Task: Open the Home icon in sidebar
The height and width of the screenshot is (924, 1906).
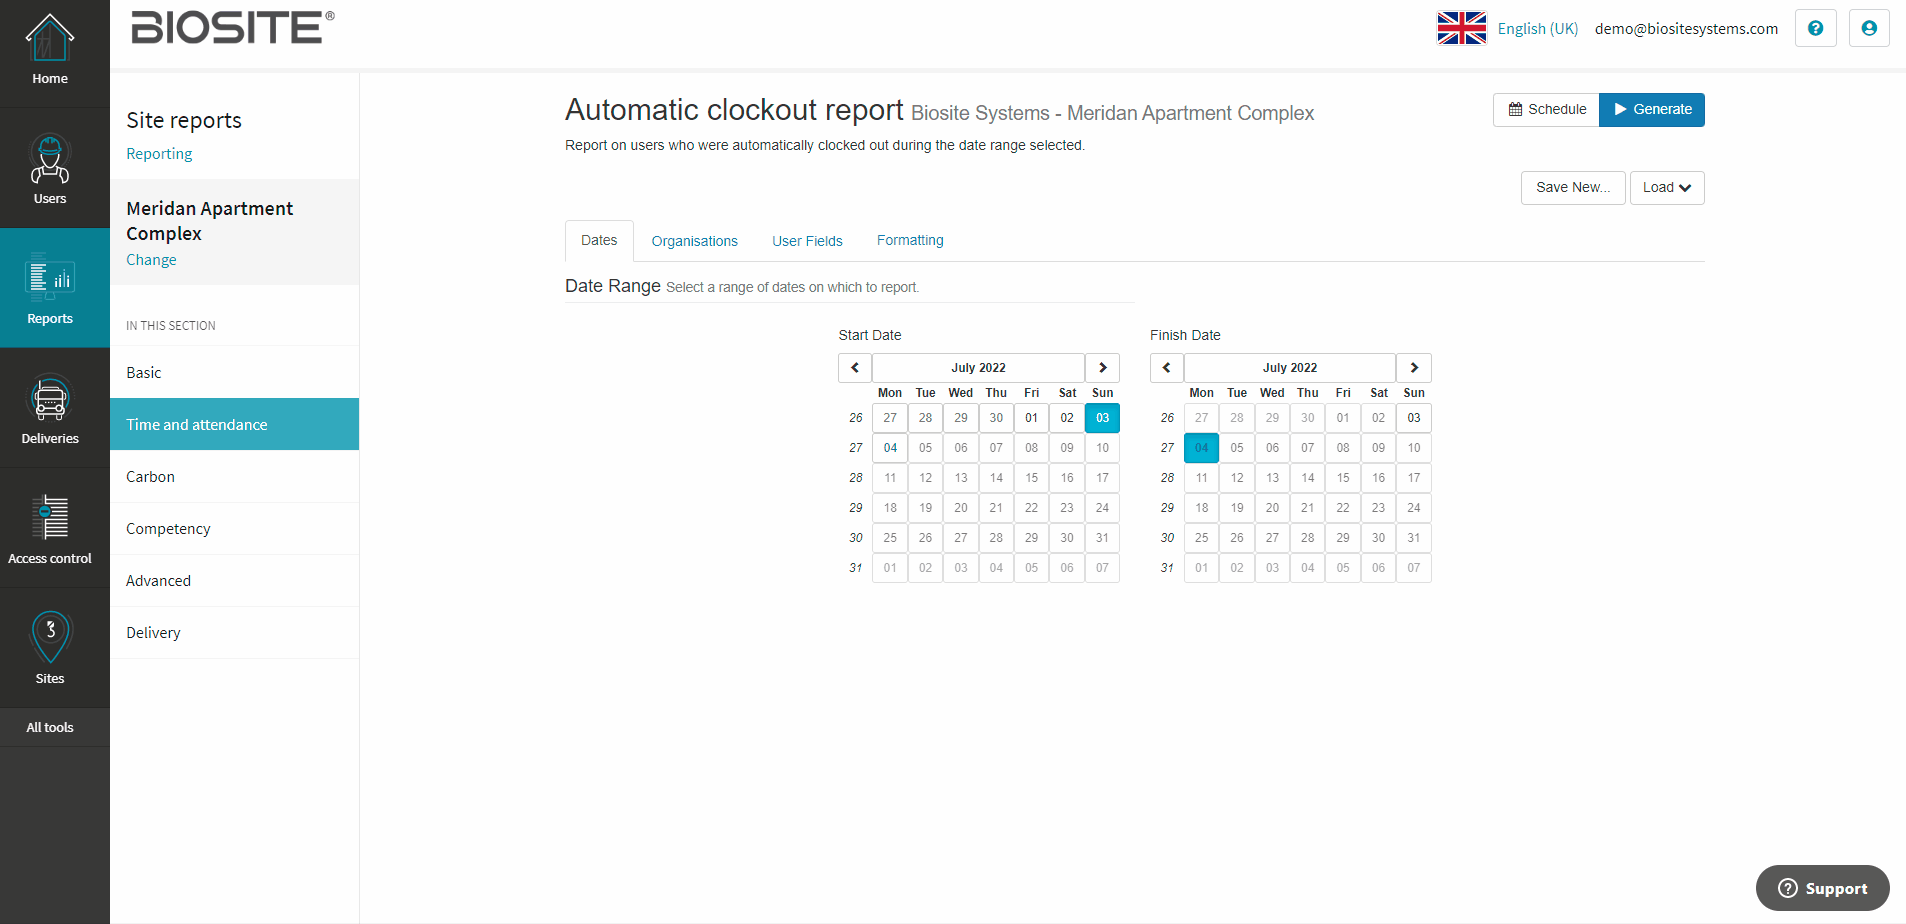Action: (x=50, y=40)
